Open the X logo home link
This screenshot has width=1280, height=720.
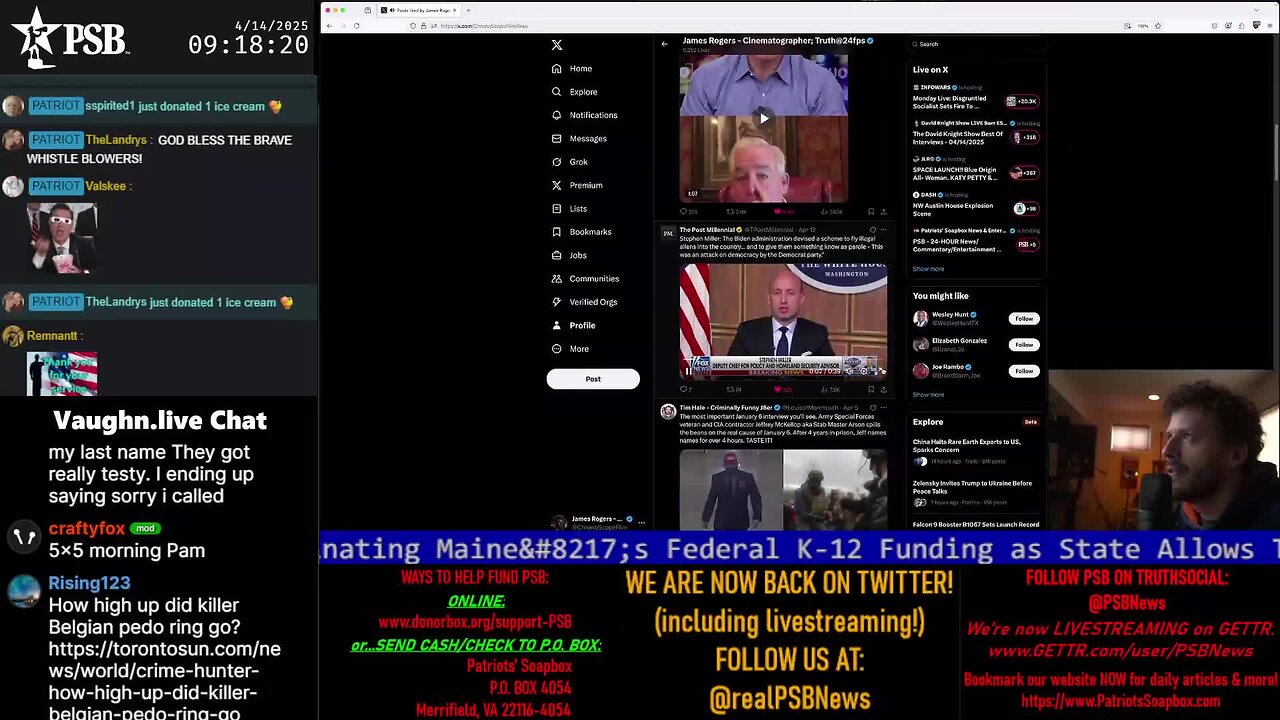point(557,45)
